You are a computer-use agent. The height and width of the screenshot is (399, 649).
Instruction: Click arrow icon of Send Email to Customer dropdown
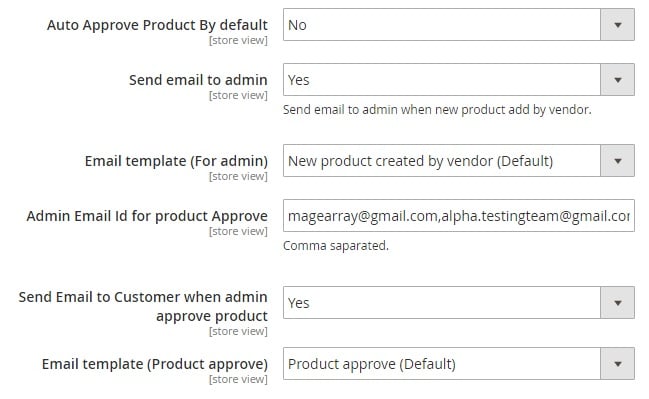617,303
